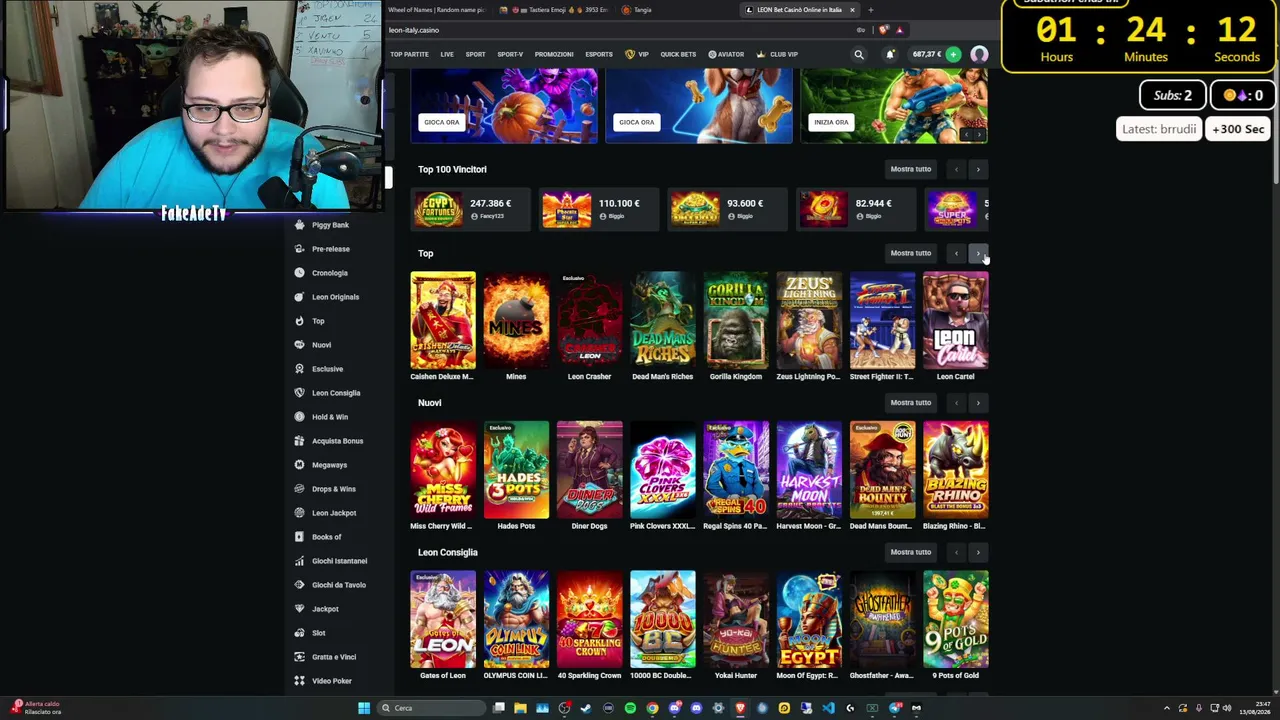
Task: Open Visual Studio Code from the taskbar
Action: (x=828, y=708)
